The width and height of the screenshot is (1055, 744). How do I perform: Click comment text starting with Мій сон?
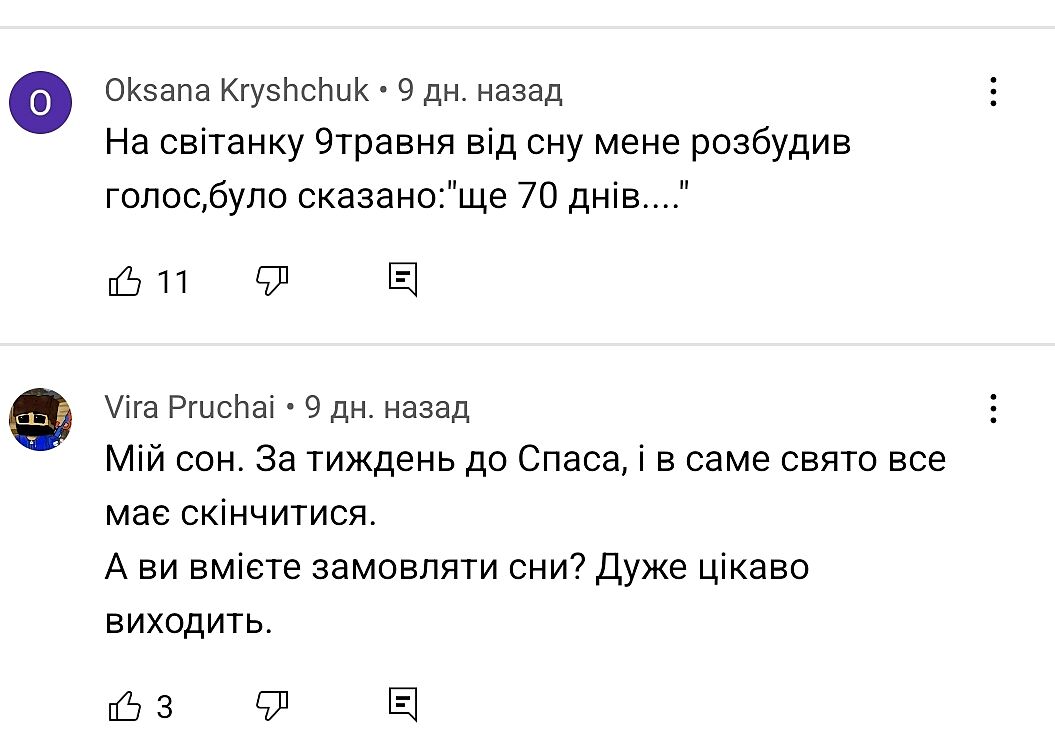coord(525,460)
